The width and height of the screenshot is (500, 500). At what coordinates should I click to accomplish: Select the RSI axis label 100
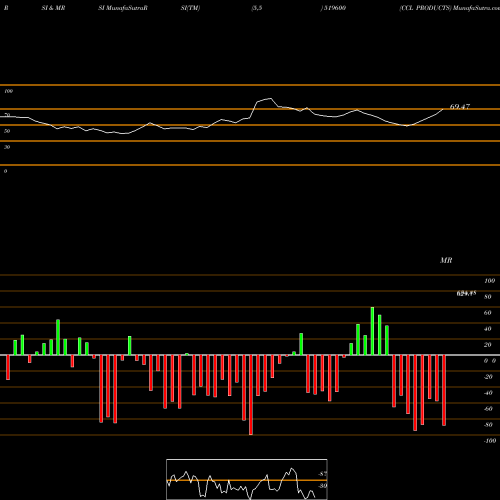[8, 91]
